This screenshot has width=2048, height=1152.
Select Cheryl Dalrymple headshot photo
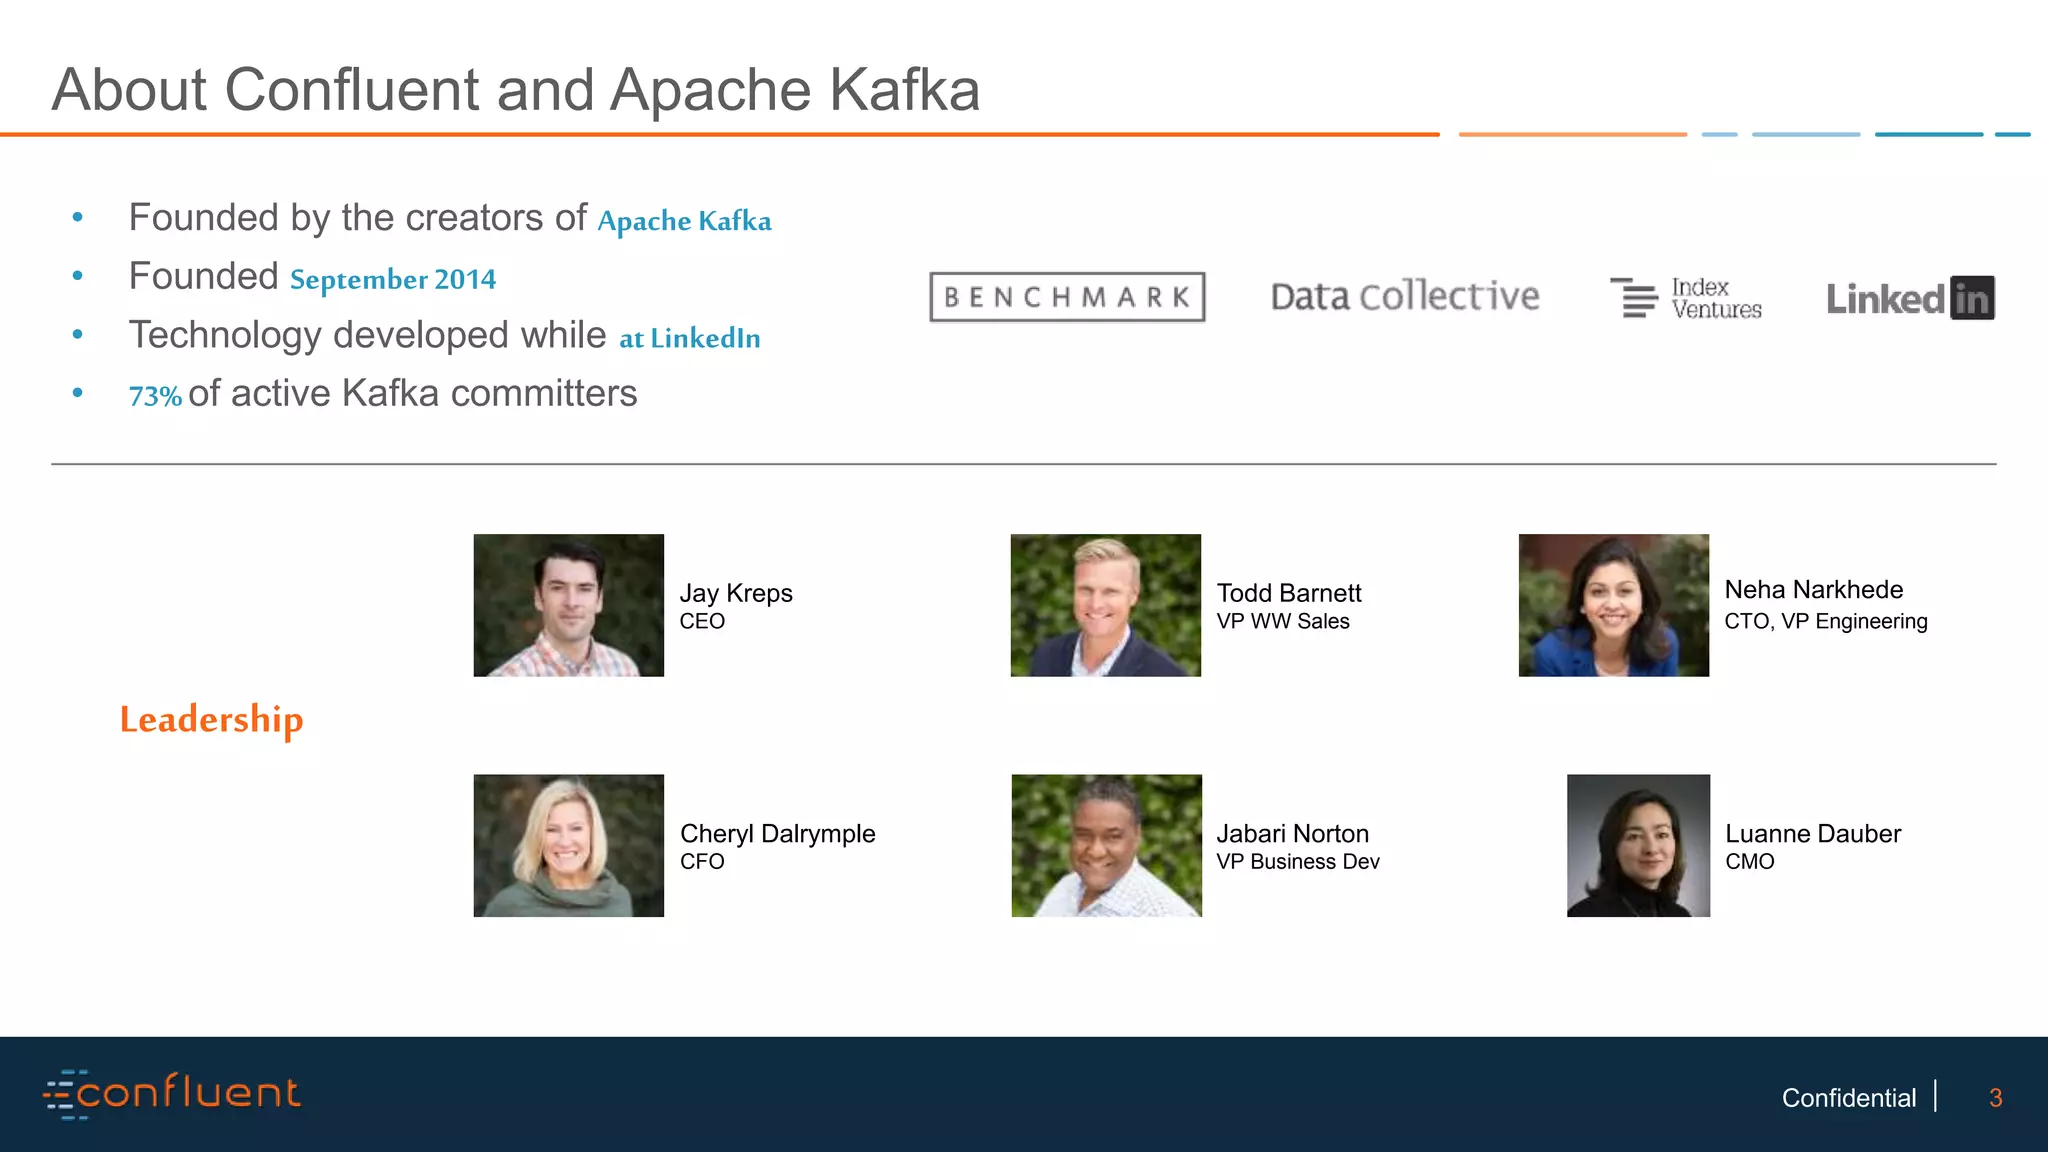pos(569,846)
